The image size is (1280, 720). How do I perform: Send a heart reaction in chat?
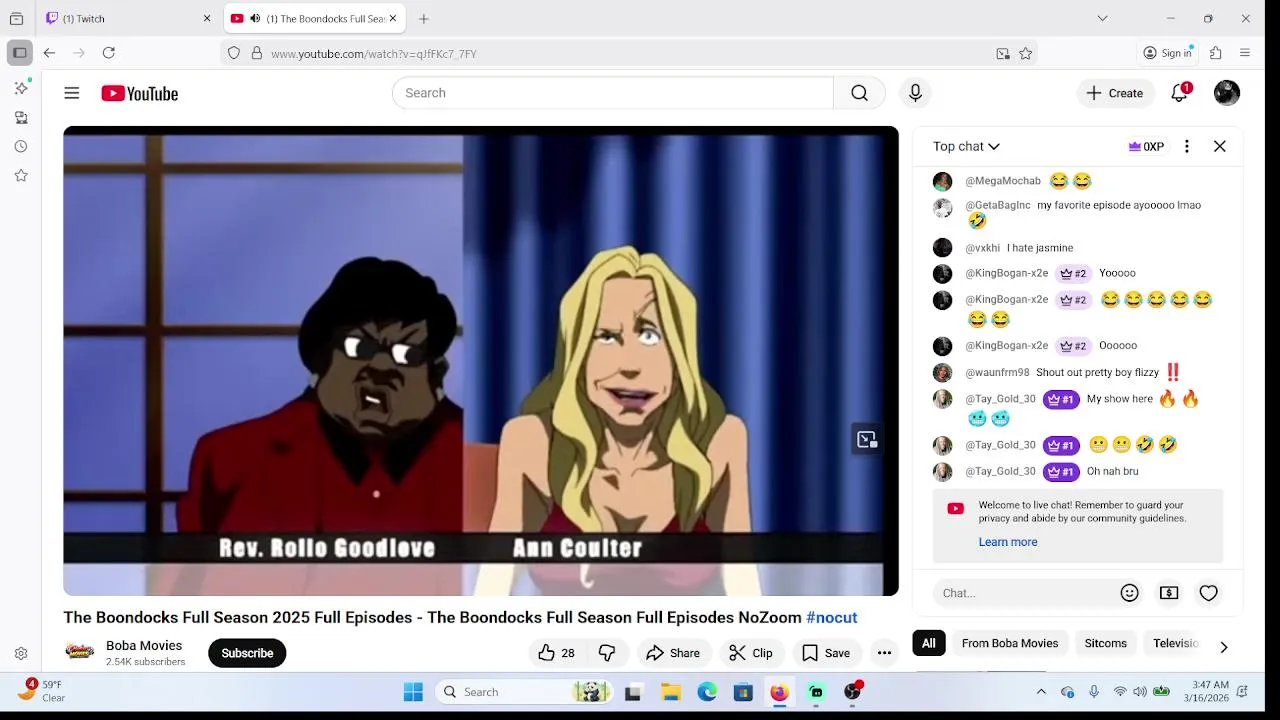tap(1209, 593)
